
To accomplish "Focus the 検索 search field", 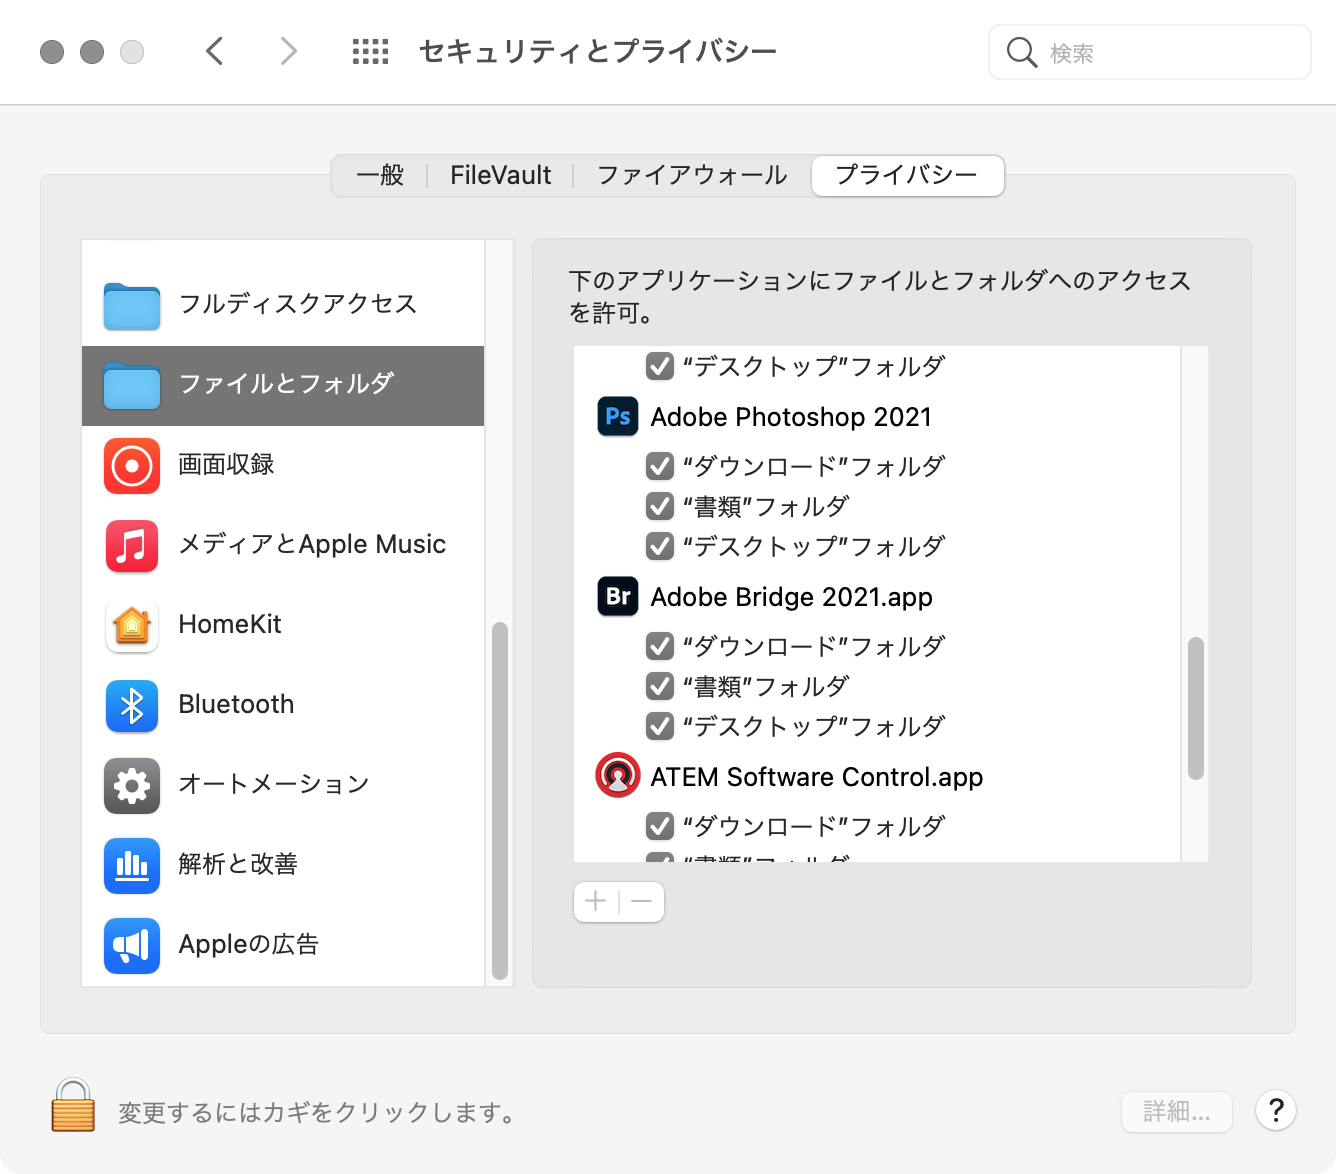I will [x=1150, y=52].
